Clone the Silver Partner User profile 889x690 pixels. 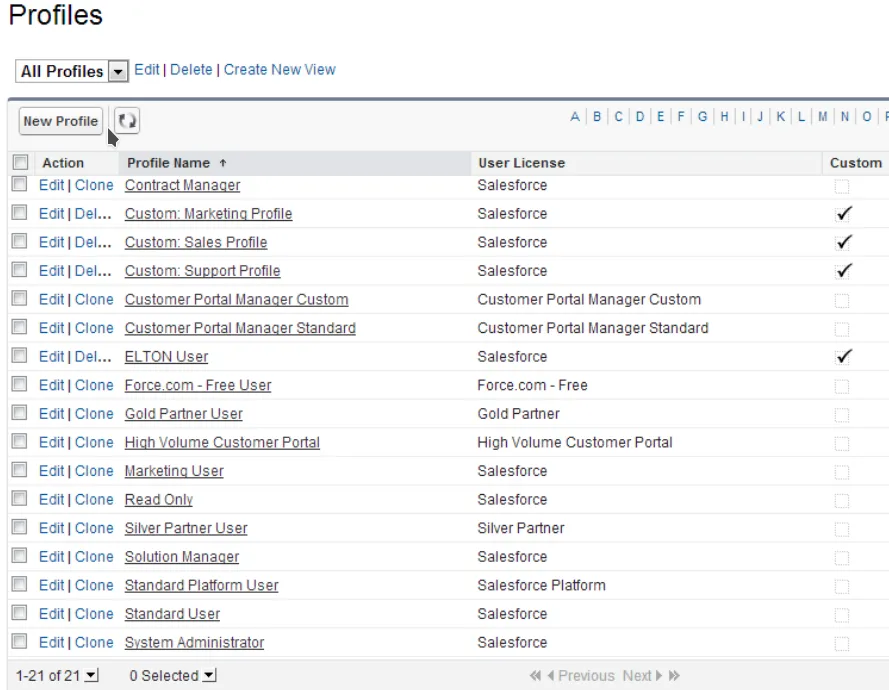[x=94, y=528]
